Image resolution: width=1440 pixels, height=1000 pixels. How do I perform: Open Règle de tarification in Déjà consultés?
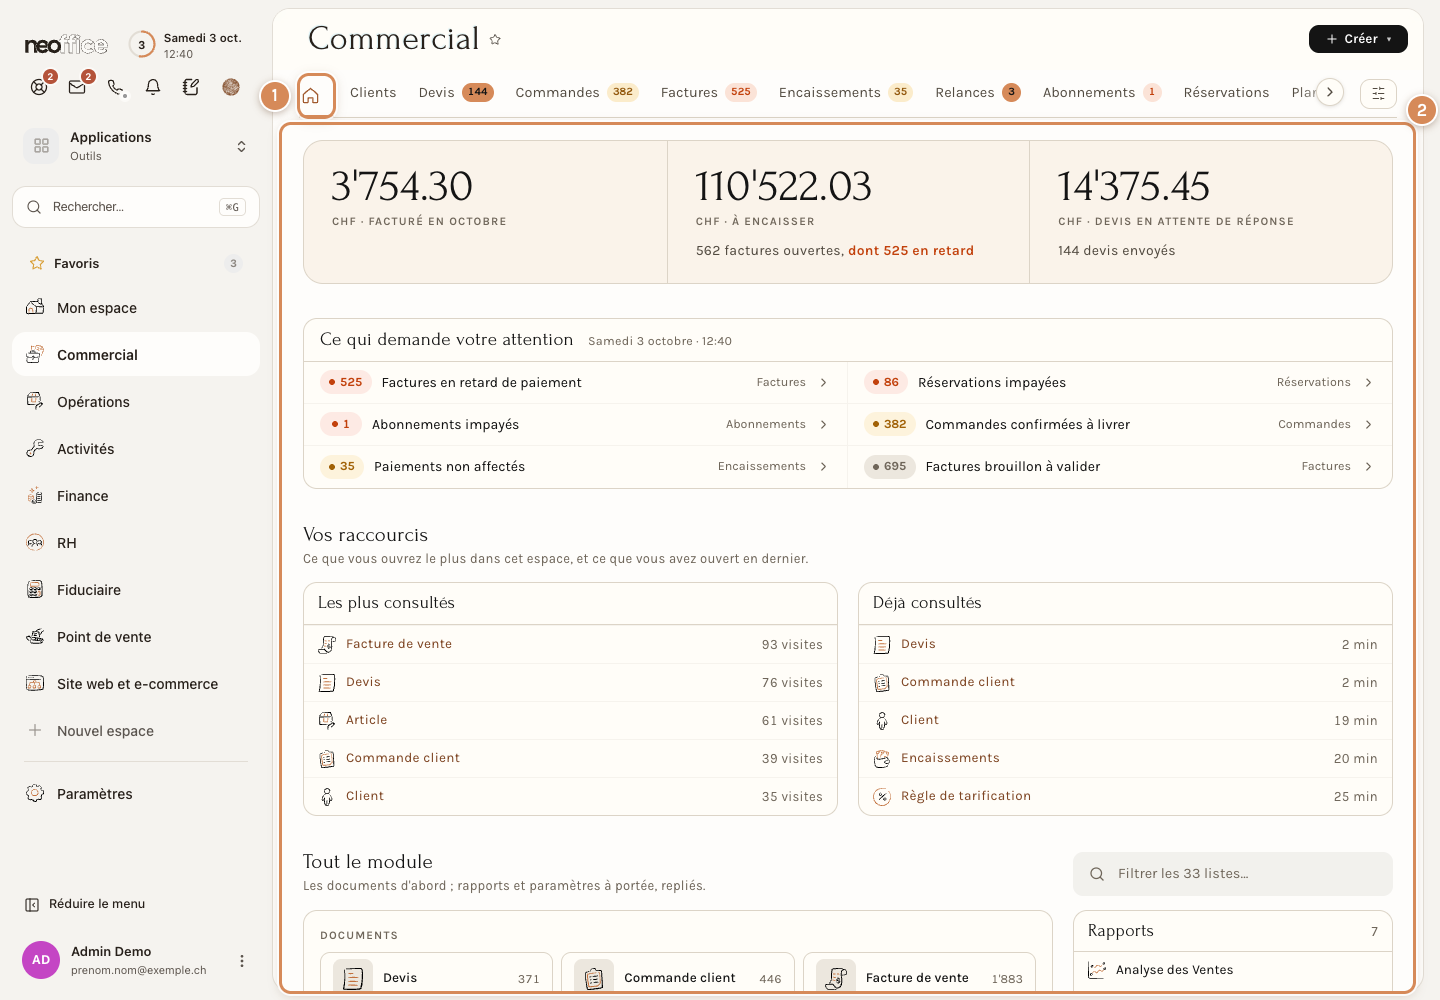coord(1125,796)
